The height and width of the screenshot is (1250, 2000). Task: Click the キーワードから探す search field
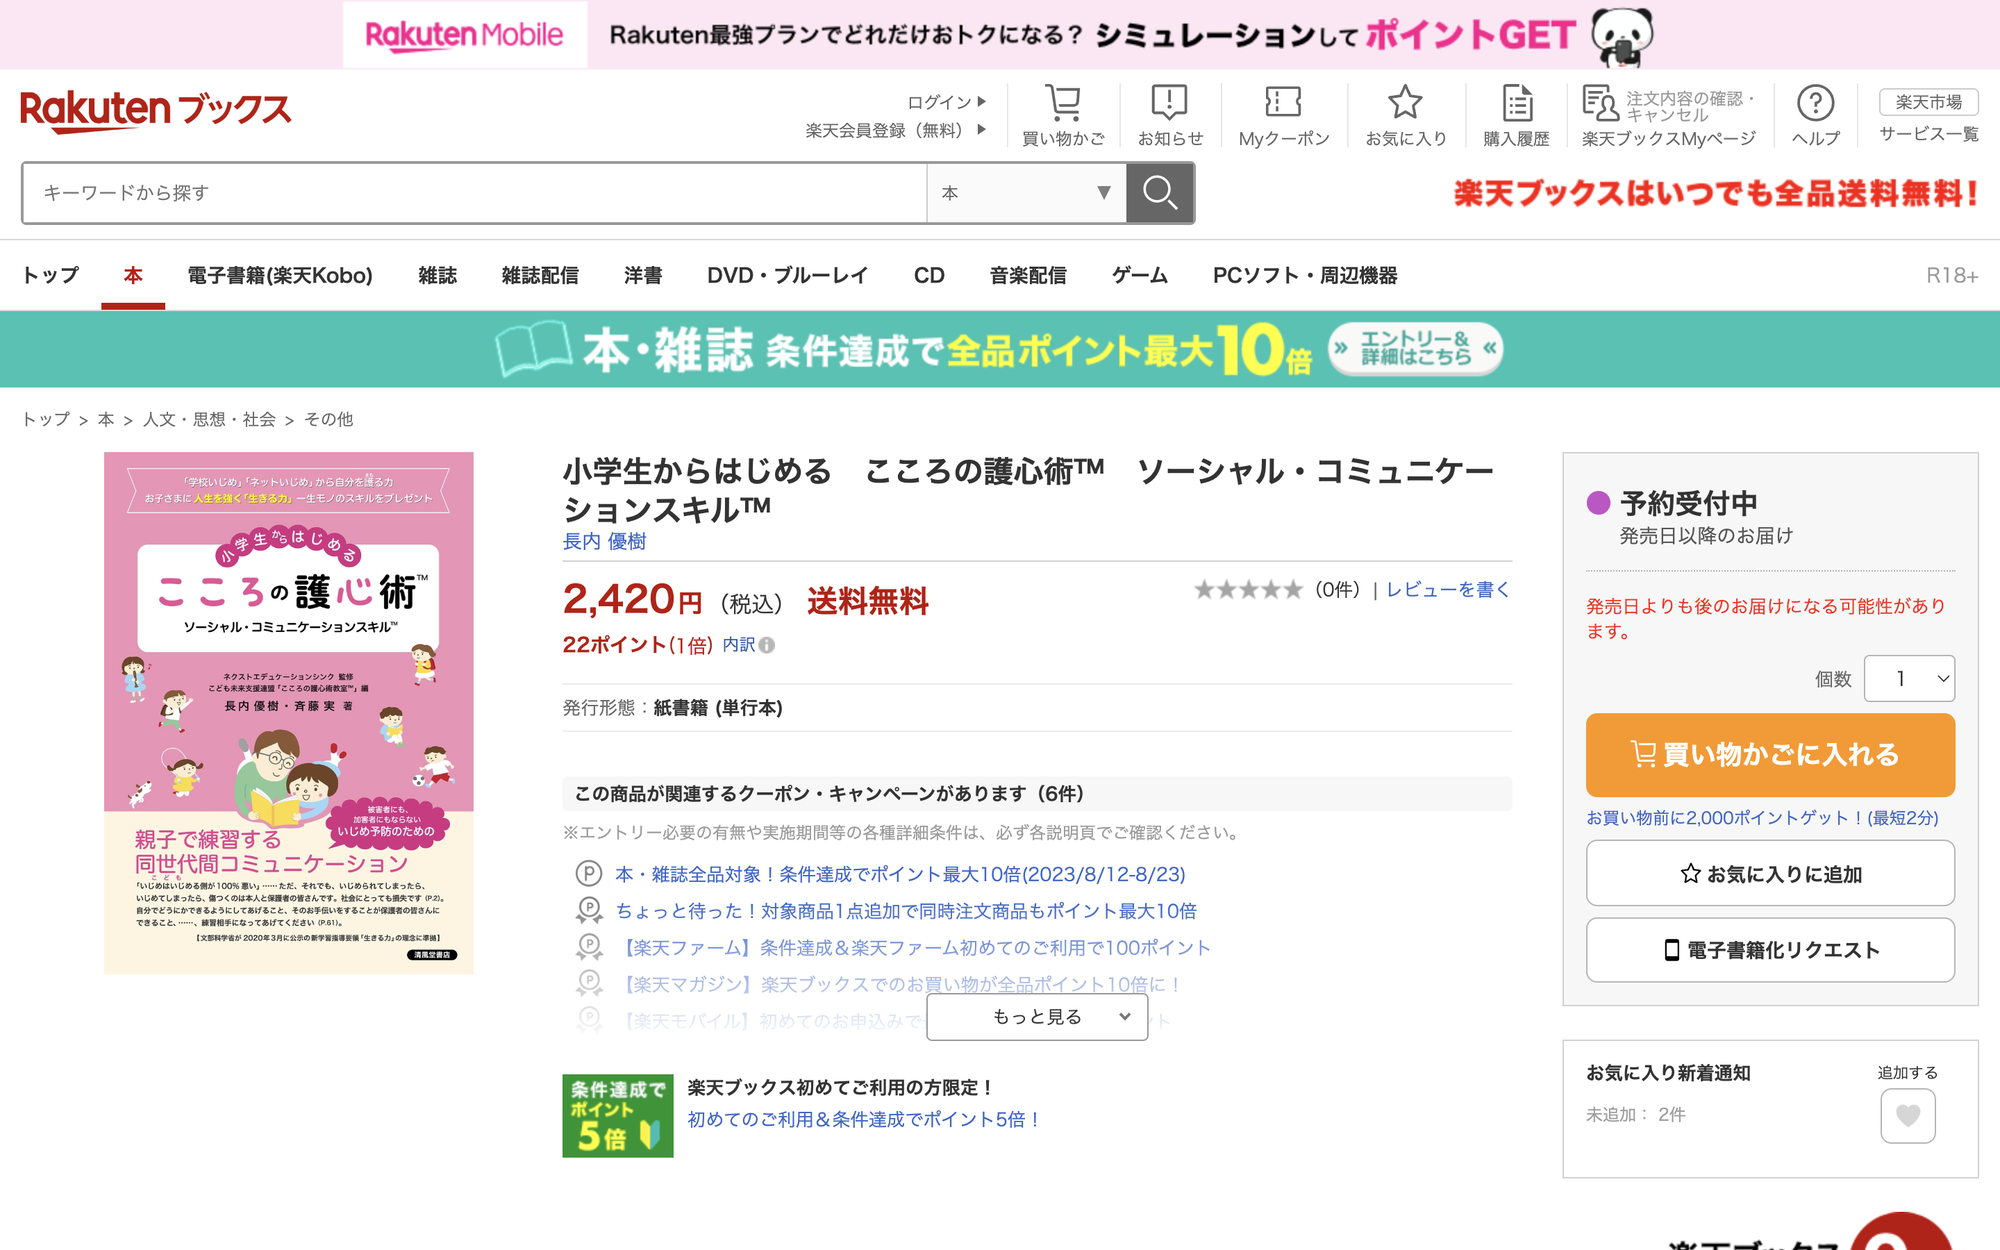[476, 193]
